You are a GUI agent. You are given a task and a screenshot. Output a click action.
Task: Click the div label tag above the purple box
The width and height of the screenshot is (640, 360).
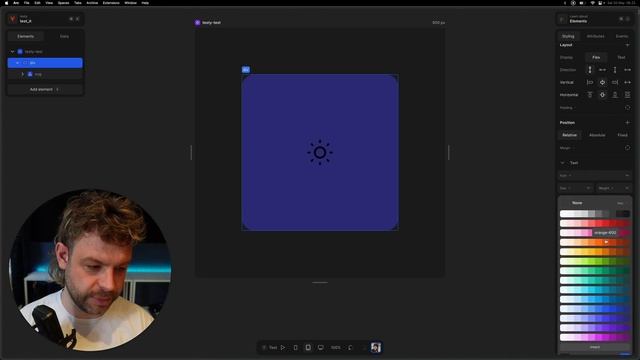tap(246, 70)
